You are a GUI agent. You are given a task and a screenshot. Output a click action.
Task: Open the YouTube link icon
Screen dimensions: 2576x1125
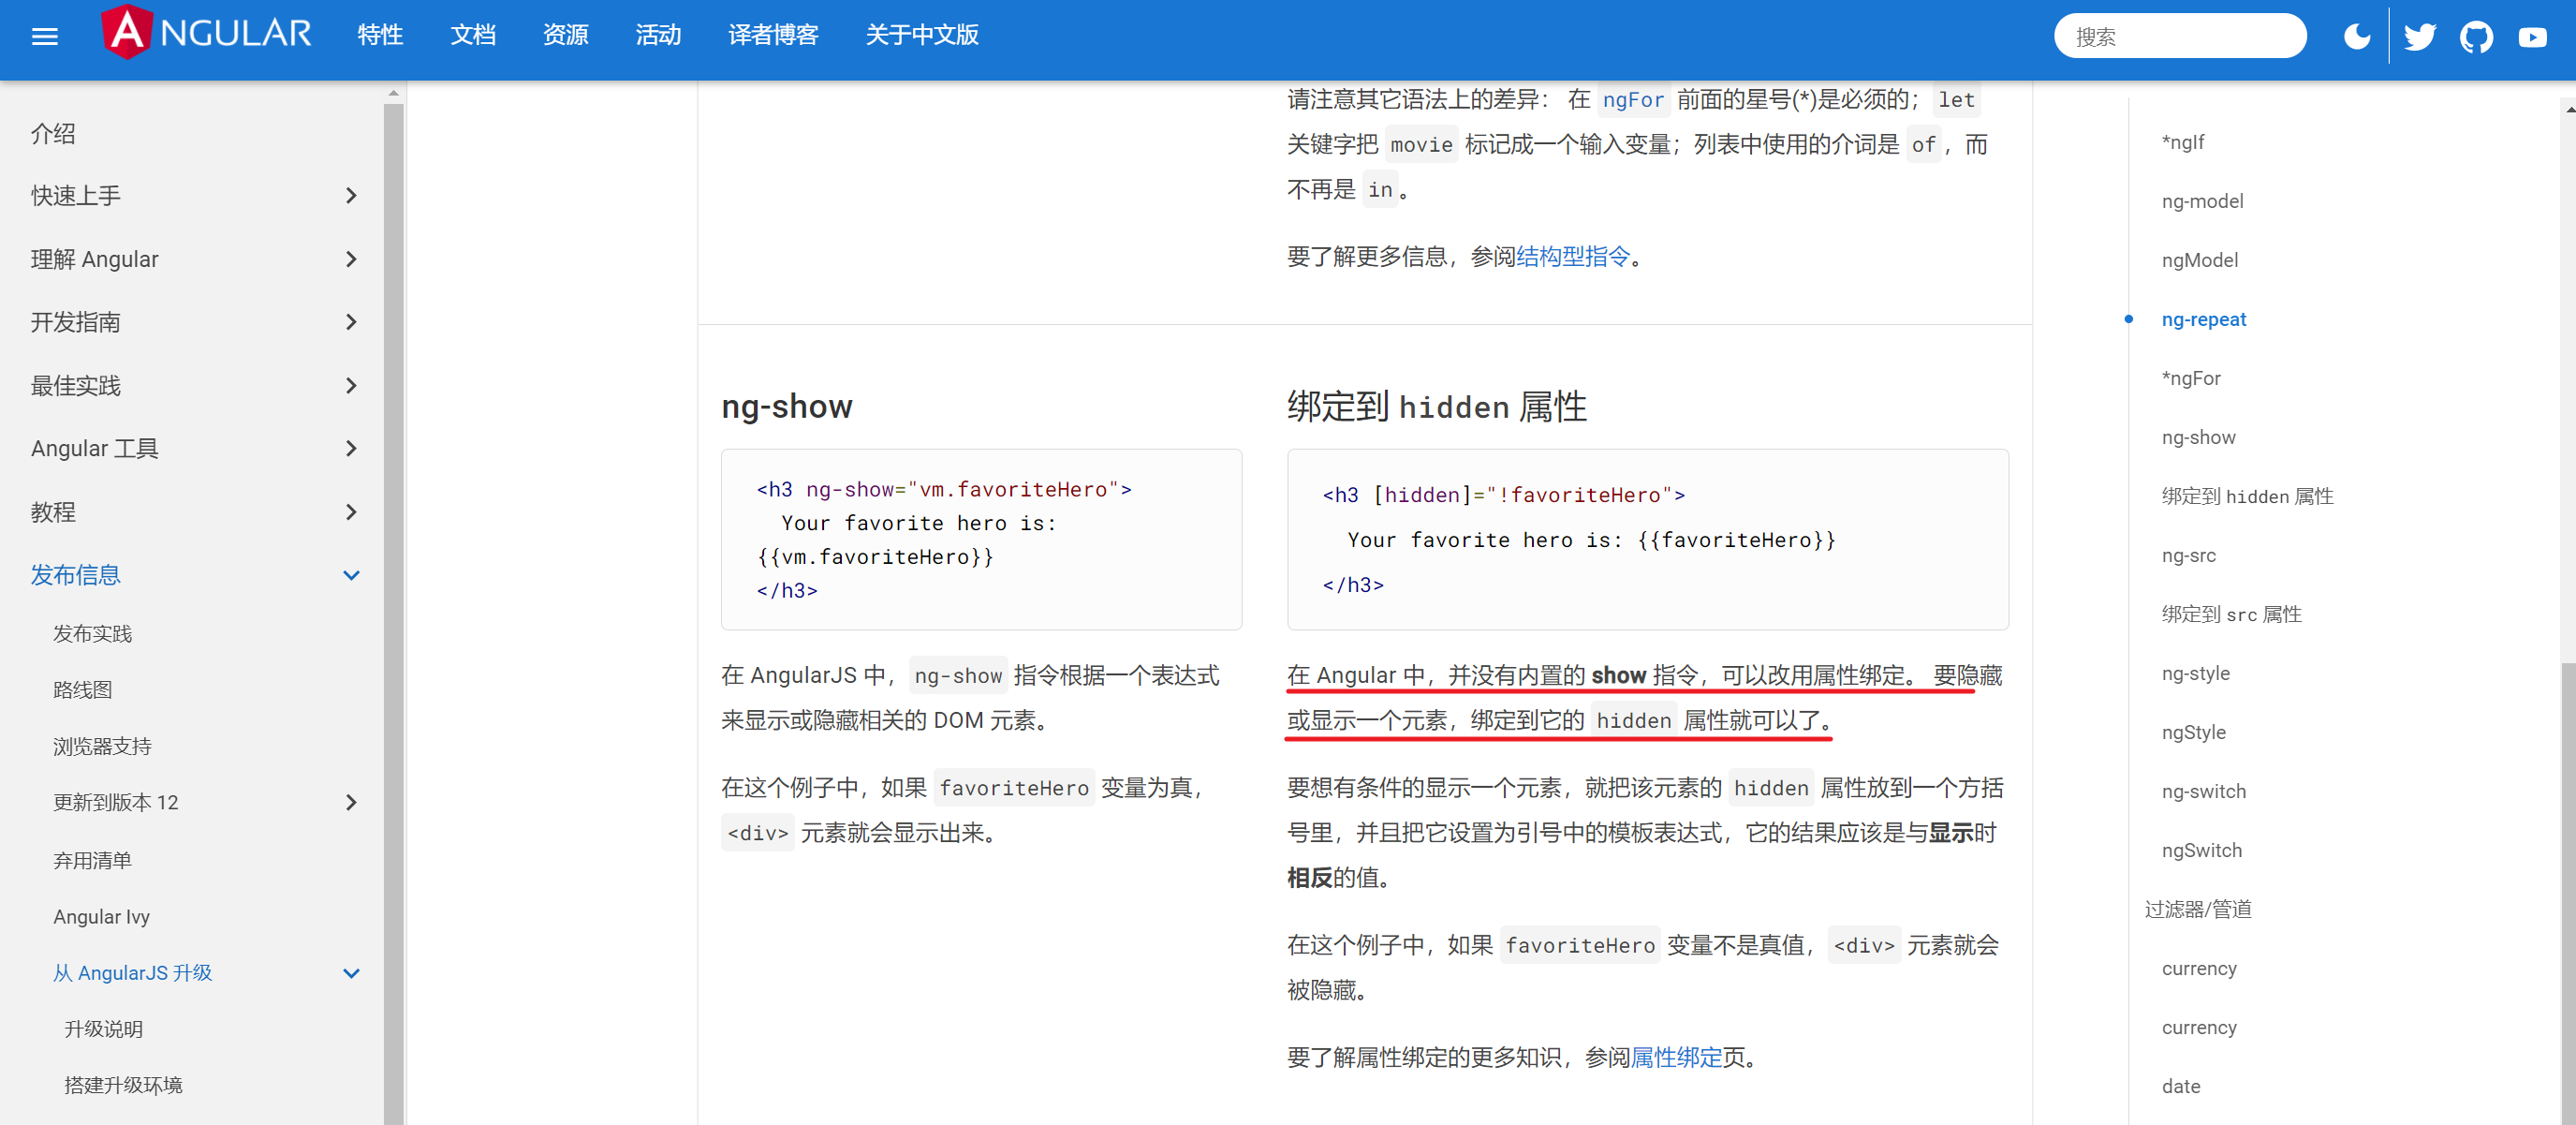click(x=2533, y=37)
